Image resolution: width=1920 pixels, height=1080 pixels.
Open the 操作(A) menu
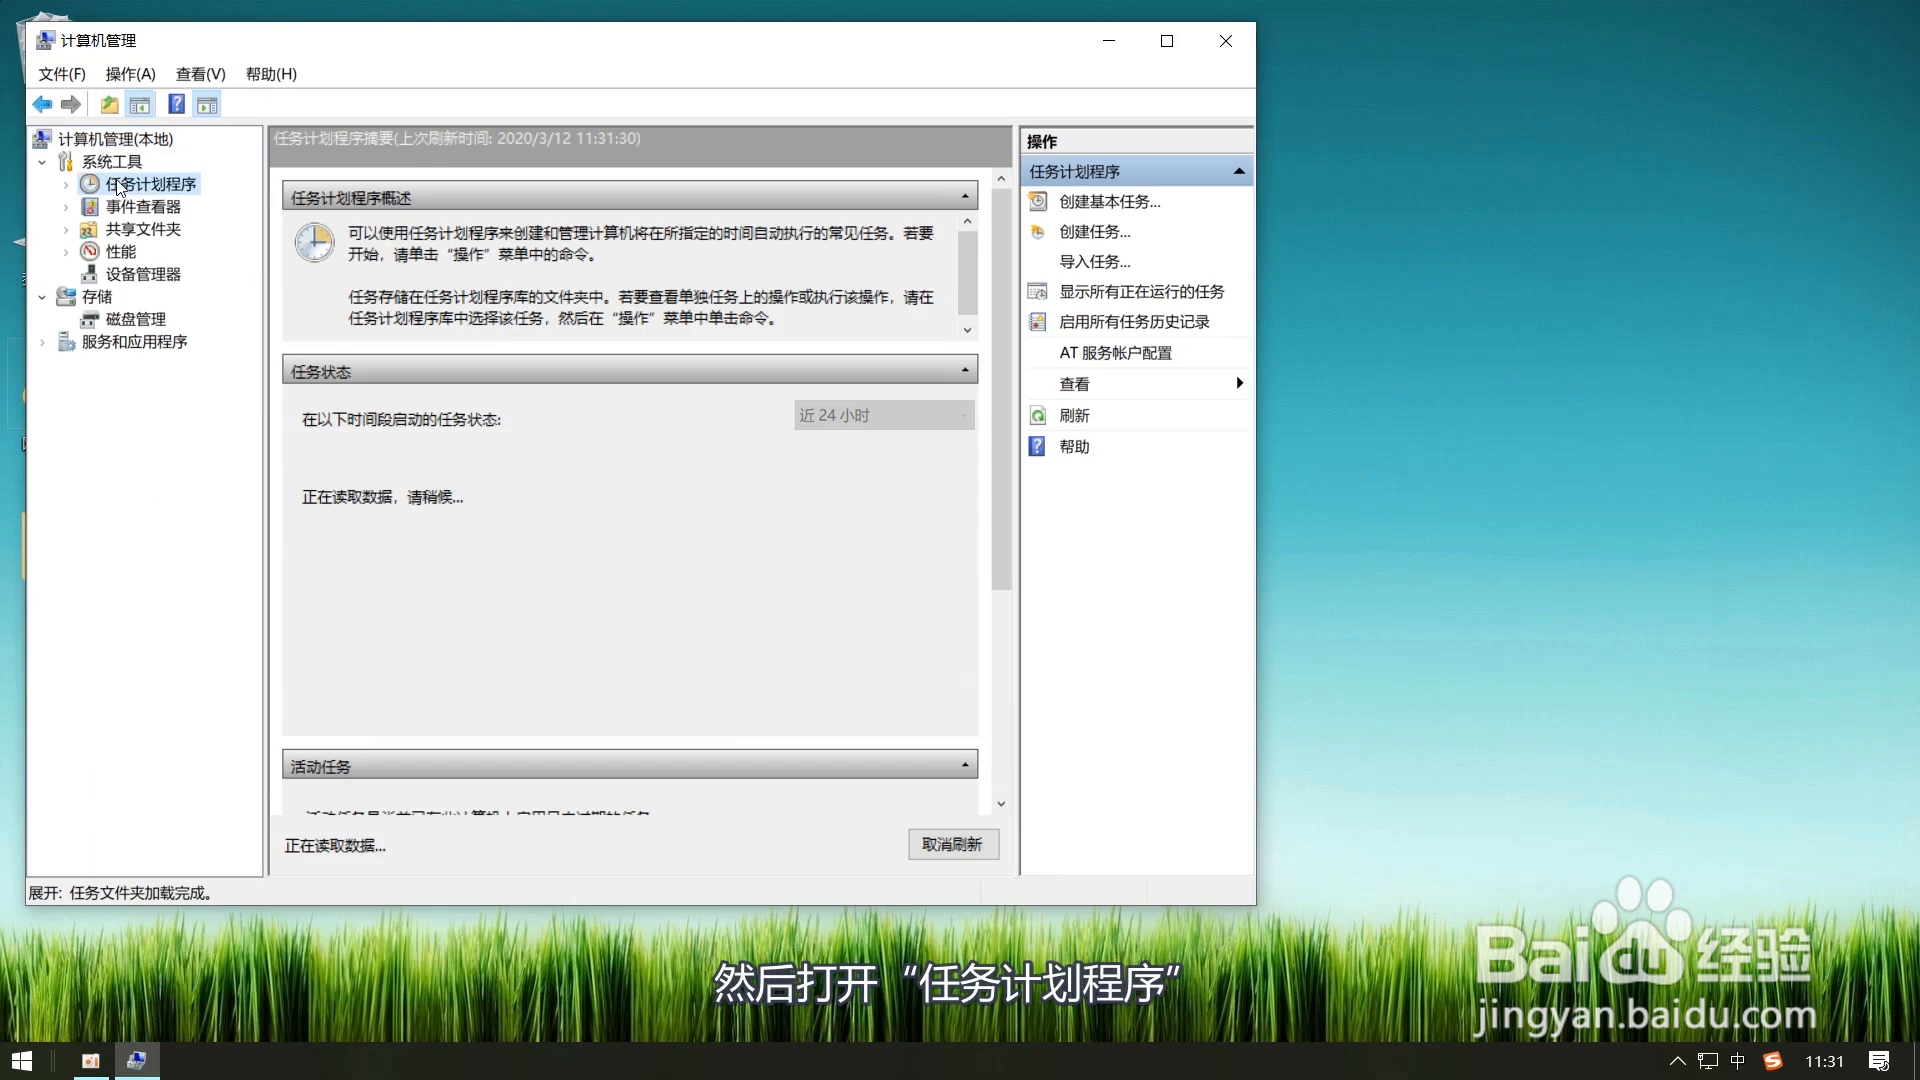click(130, 74)
